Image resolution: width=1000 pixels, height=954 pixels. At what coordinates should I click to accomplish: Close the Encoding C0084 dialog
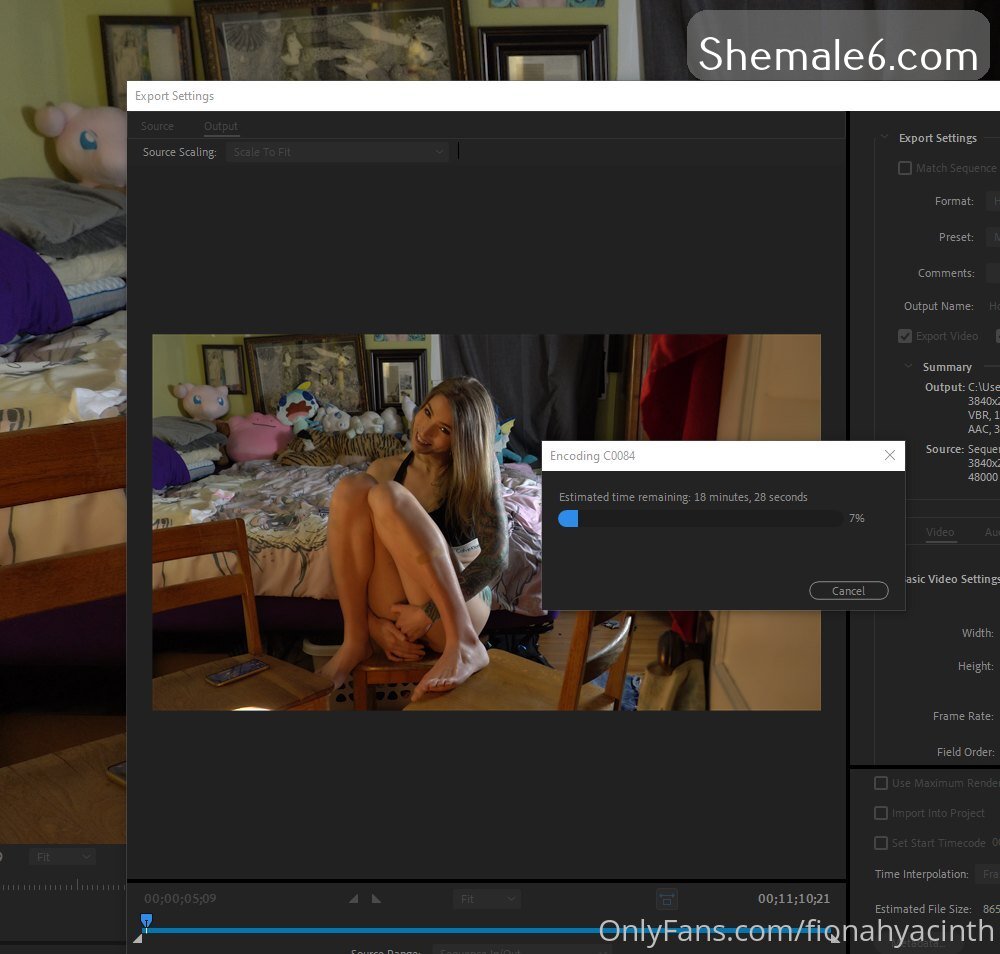(889, 456)
